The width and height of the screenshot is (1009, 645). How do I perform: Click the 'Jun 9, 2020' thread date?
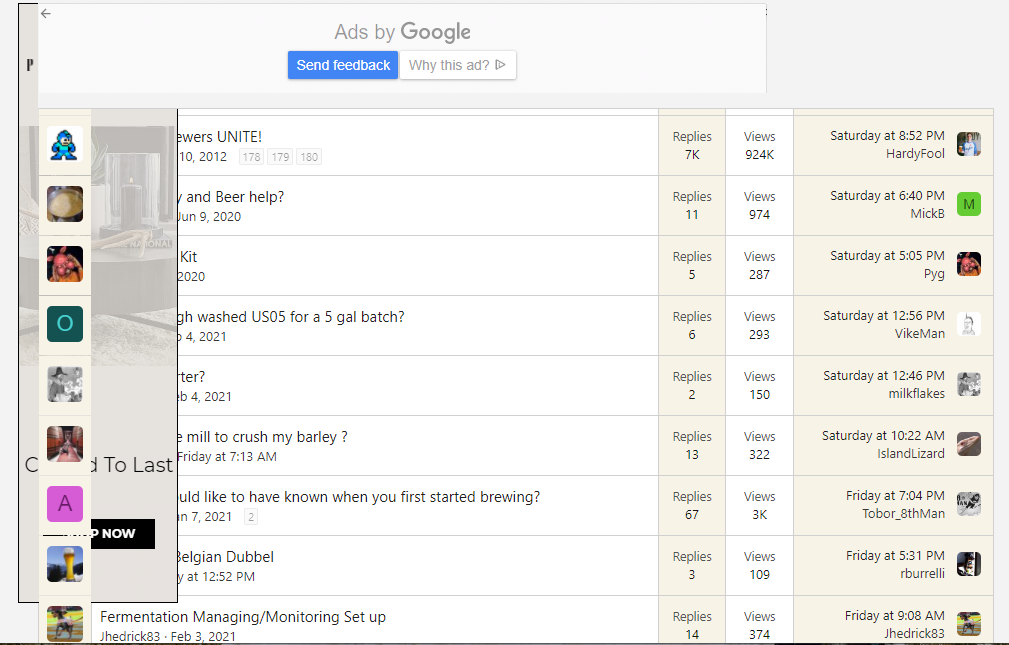(209, 217)
